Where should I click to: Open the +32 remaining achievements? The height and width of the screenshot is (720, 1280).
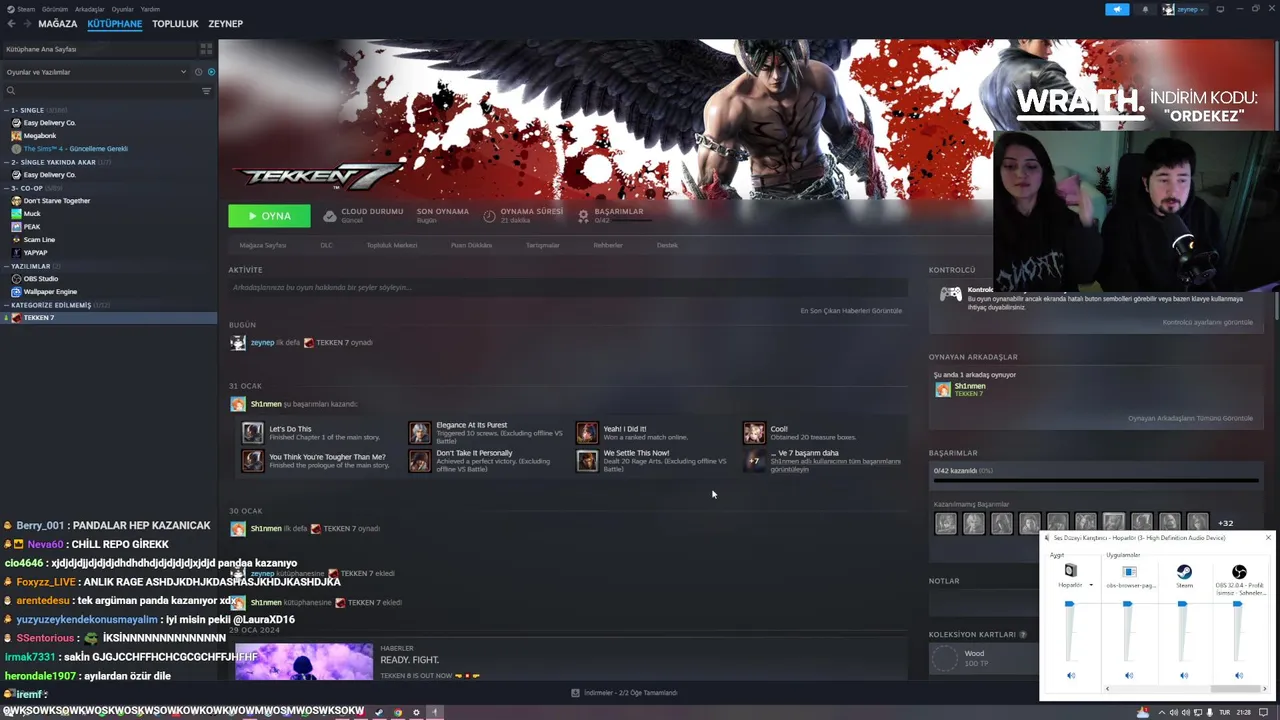(1225, 523)
